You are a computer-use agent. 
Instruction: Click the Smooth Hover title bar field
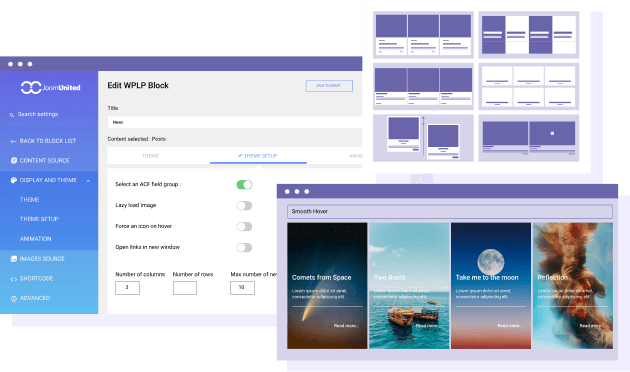click(x=450, y=211)
